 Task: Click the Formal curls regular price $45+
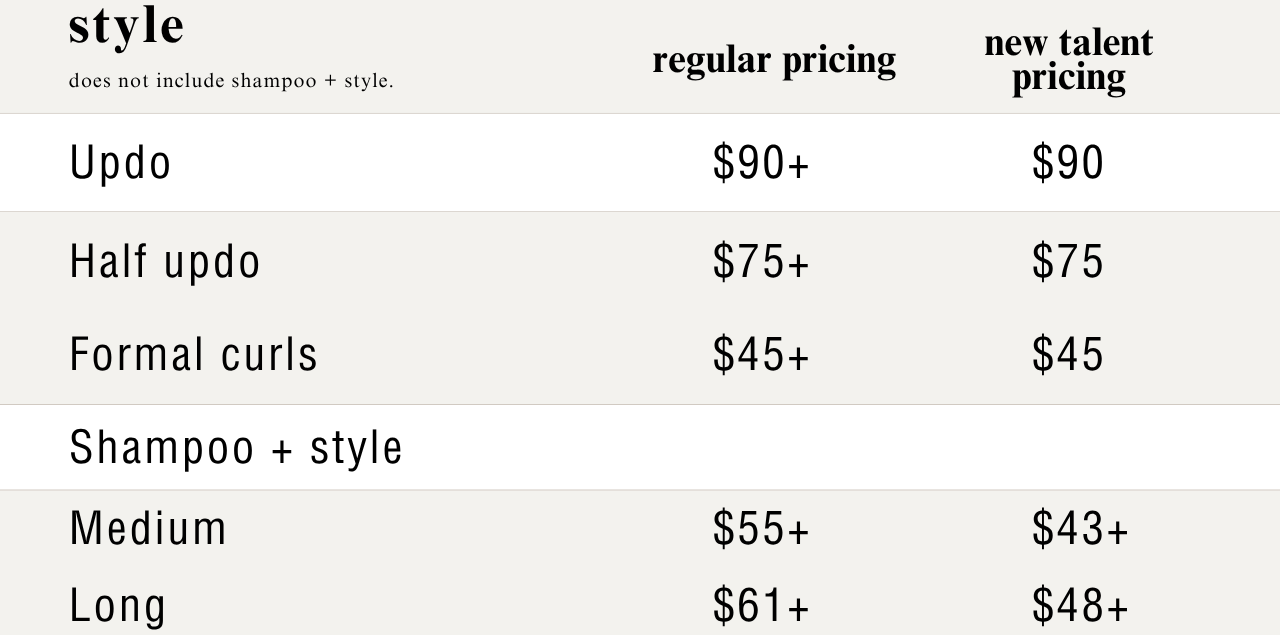(x=760, y=354)
